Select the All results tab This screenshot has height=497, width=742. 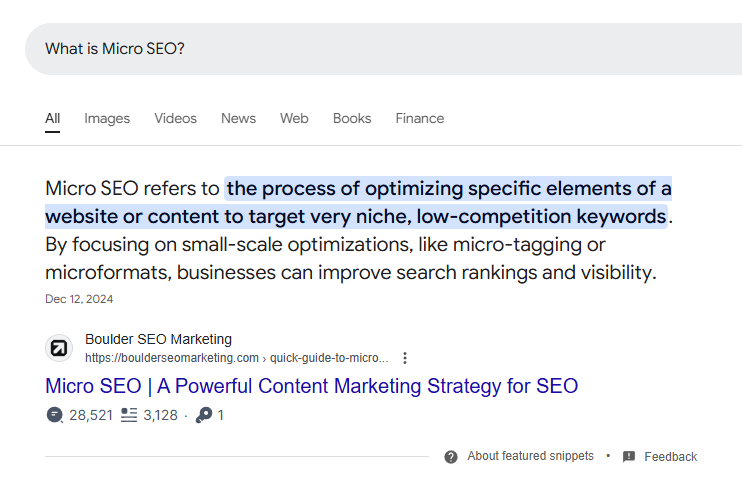point(53,118)
